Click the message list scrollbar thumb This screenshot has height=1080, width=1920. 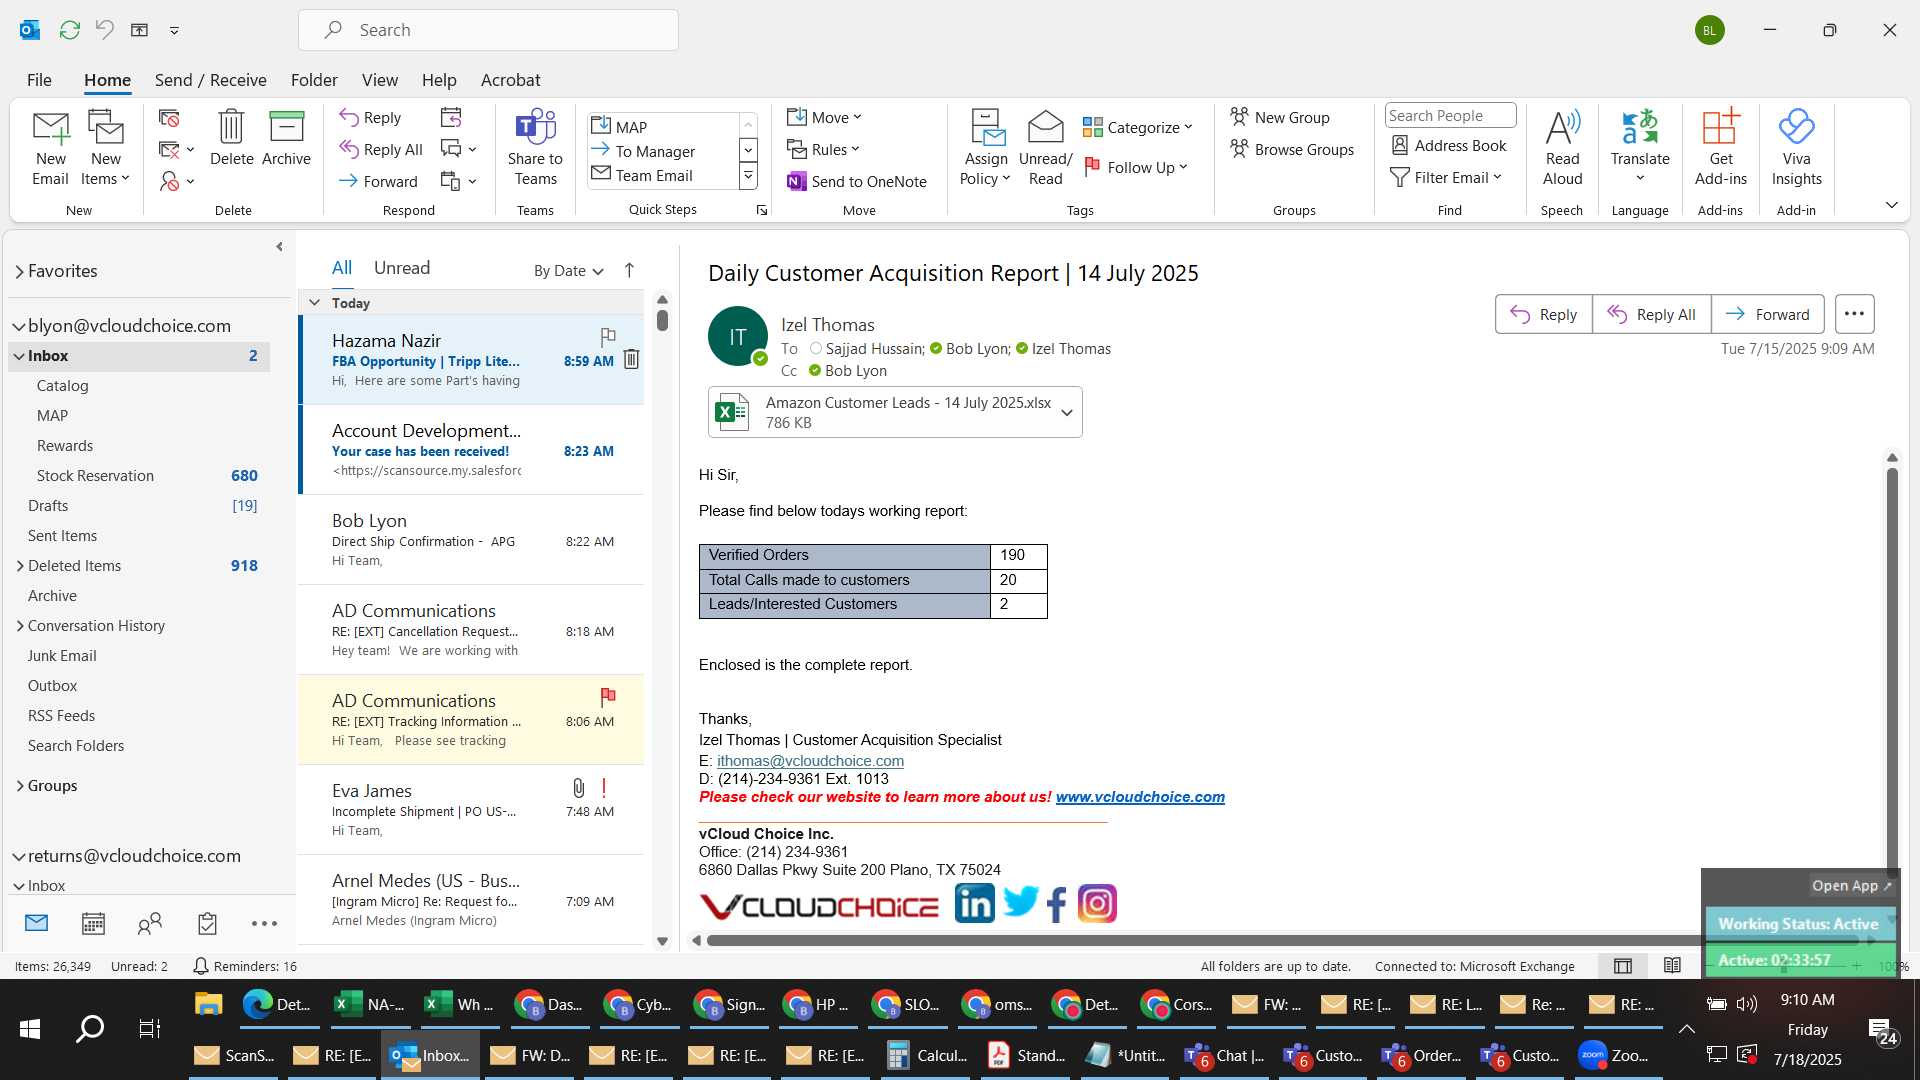[x=662, y=320]
